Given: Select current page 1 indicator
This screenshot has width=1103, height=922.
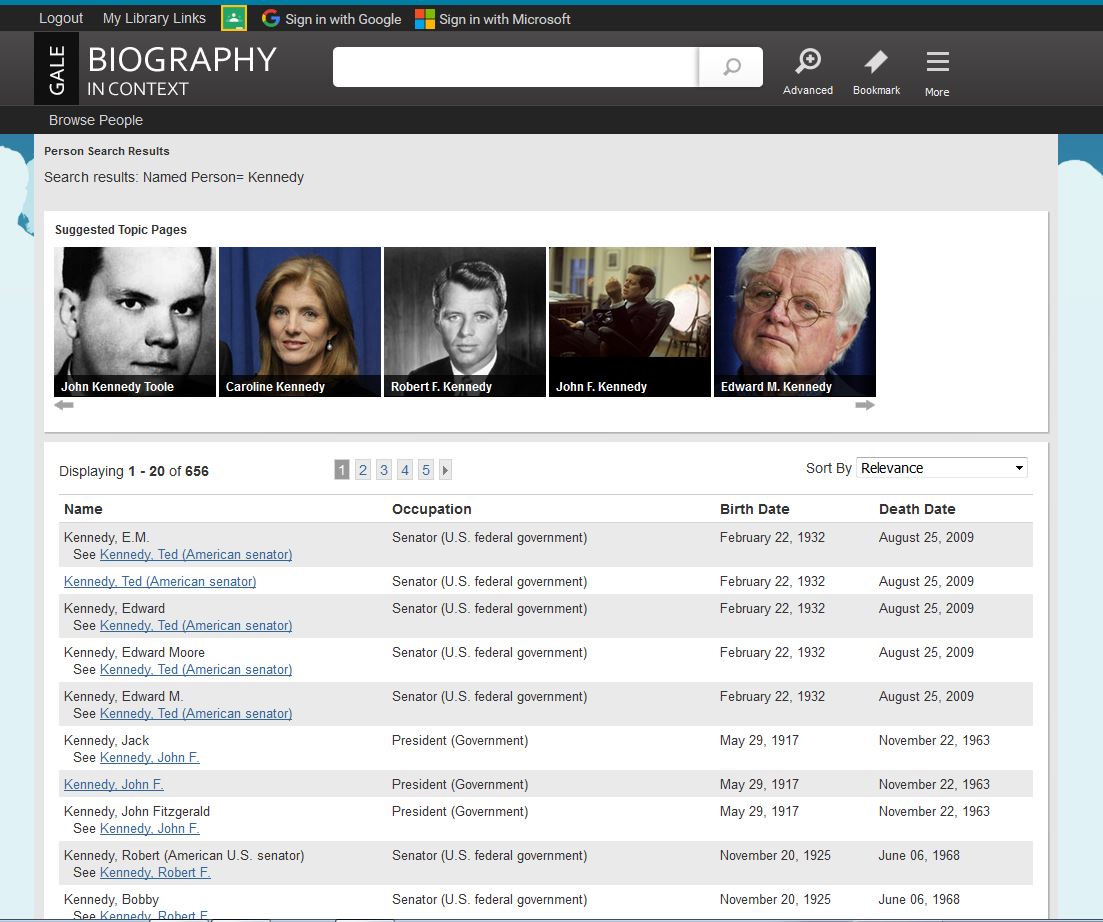Looking at the screenshot, I should tap(342, 470).
